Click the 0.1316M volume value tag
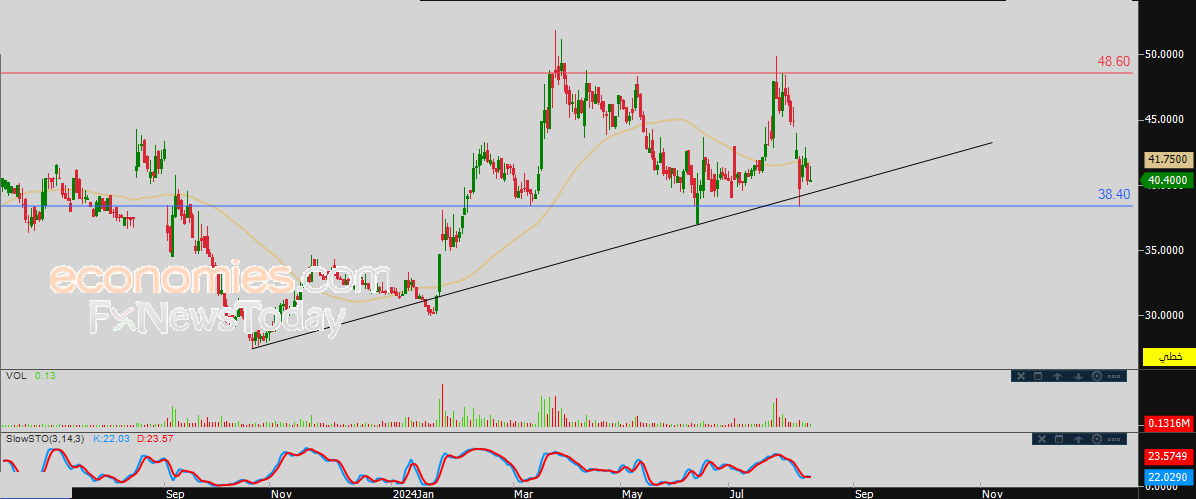This screenshot has width=1196, height=499. [1167, 423]
